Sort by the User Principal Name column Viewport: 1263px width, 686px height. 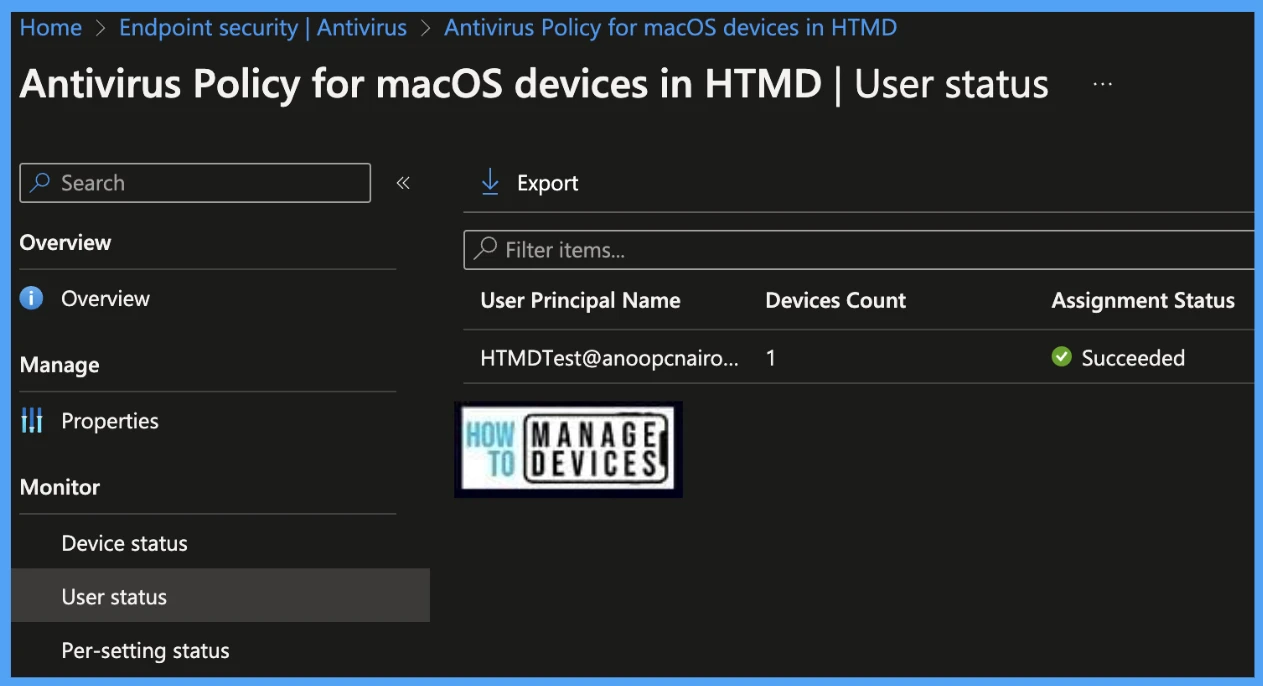[x=580, y=300]
